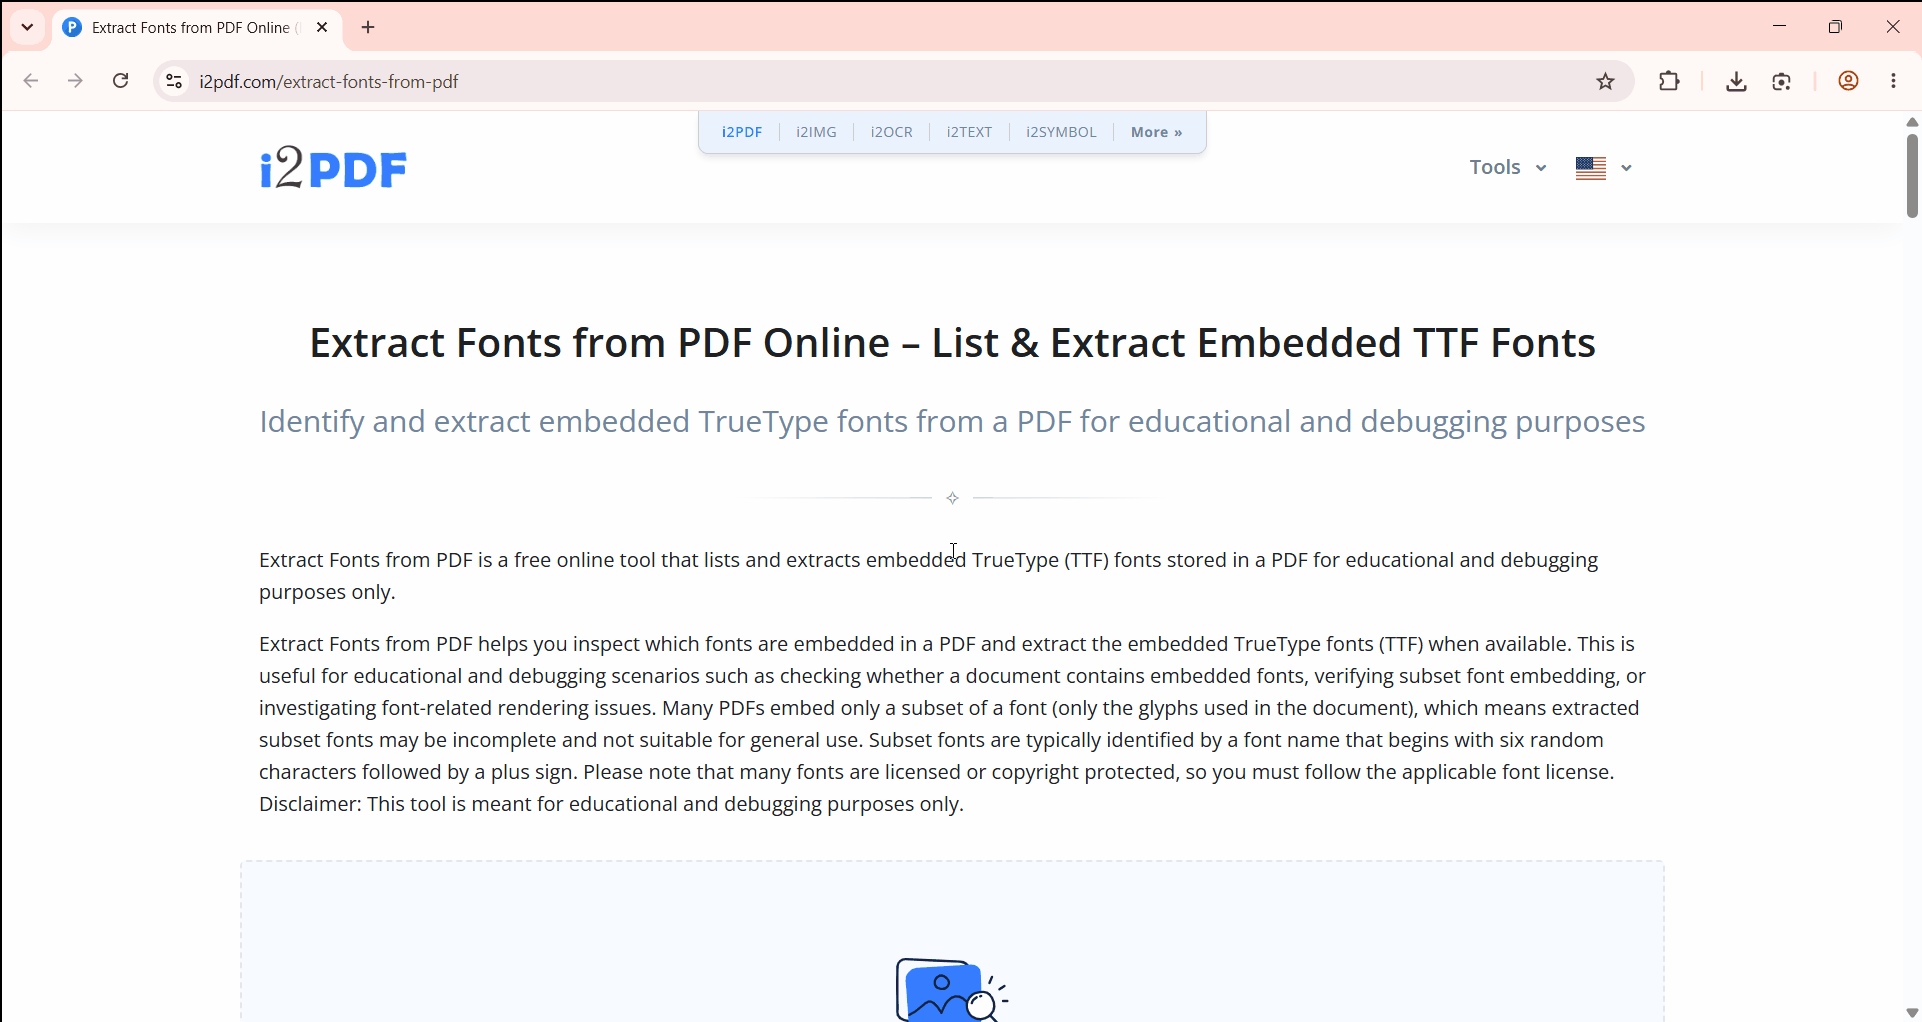Click the scrollbar up arrow

tap(1912, 122)
